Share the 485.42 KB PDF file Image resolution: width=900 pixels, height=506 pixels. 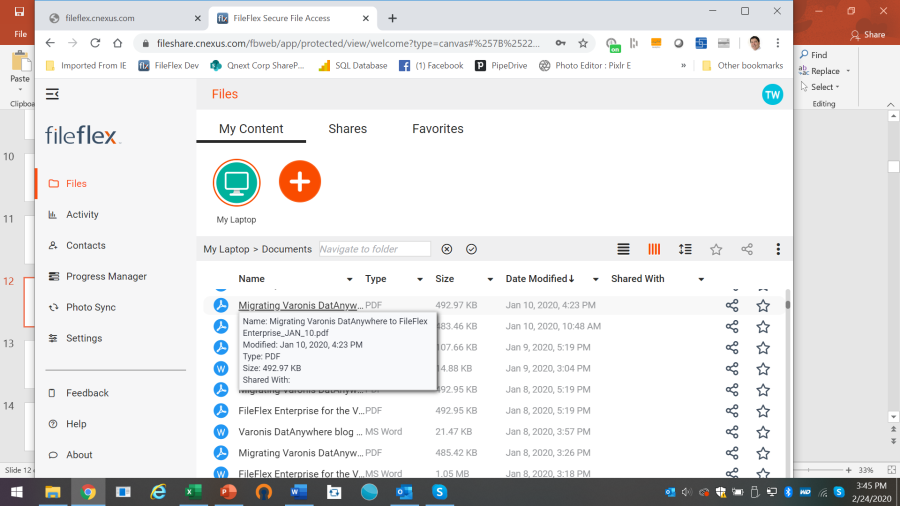(x=732, y=453)
